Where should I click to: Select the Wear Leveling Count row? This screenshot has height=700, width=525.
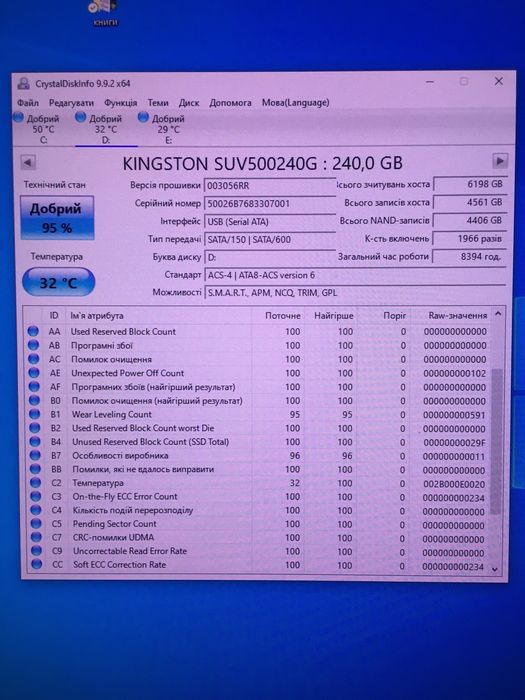258,414
